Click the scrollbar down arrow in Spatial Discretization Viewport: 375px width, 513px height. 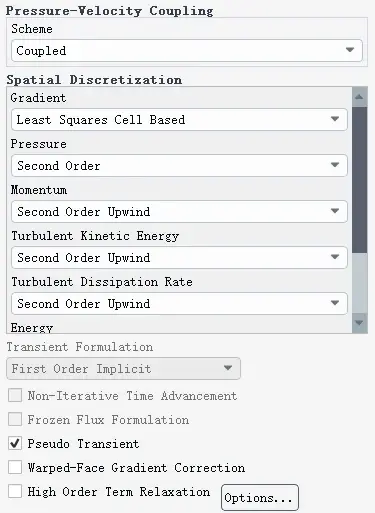[359, 323]
